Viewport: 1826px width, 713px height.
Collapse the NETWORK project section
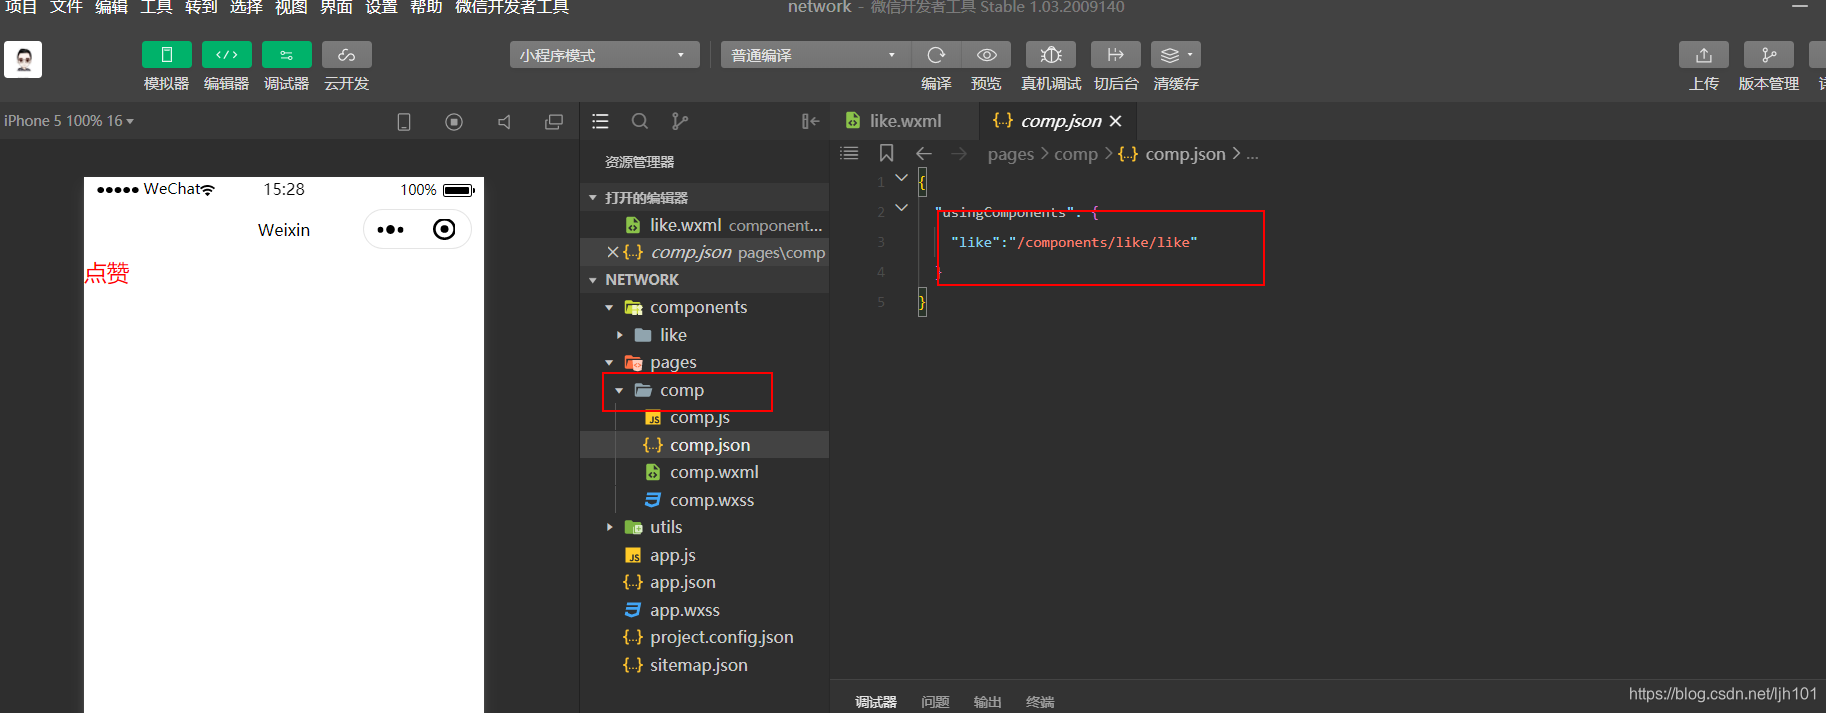(x=593, y=280)
